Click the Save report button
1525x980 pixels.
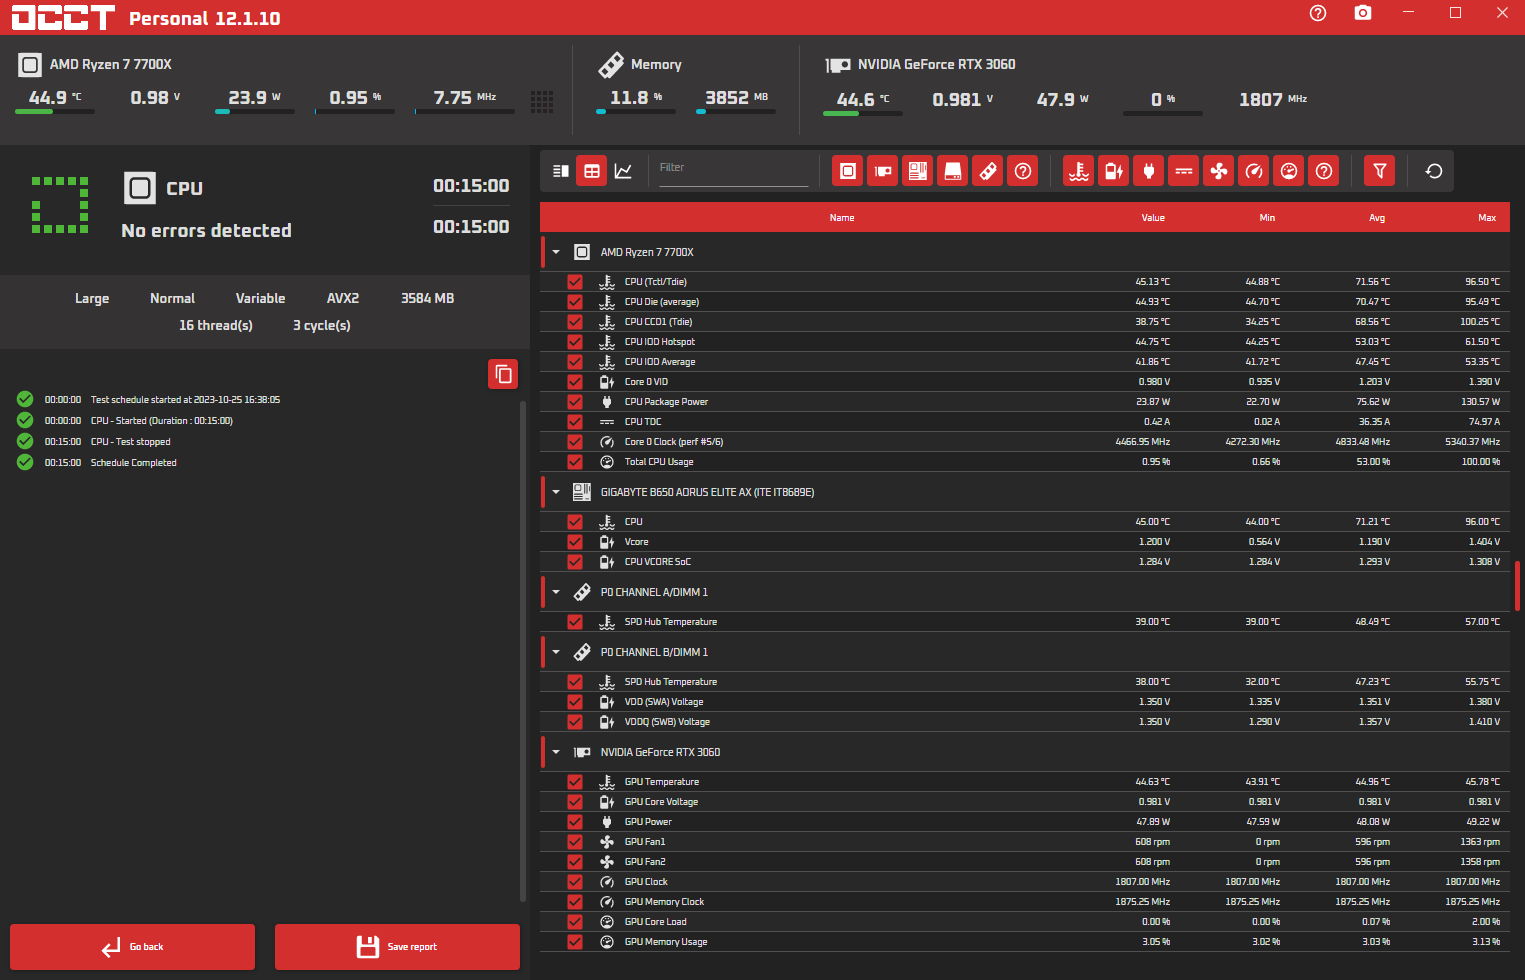point(397,947)
